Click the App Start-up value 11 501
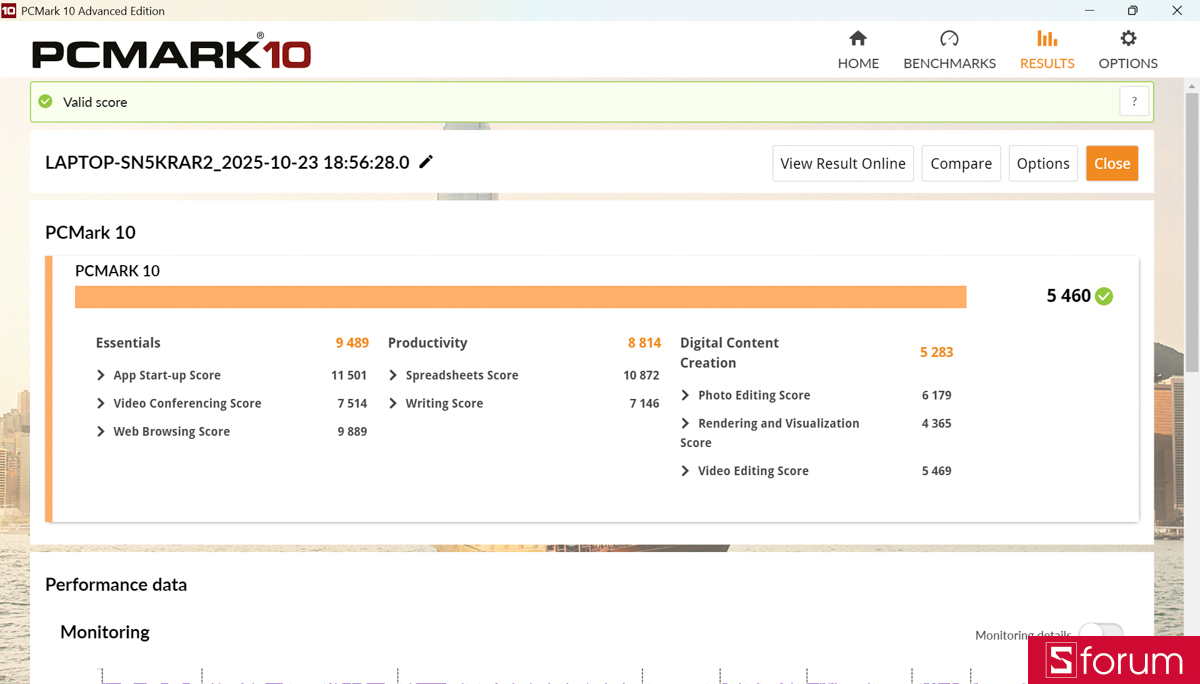 (349, 375)
